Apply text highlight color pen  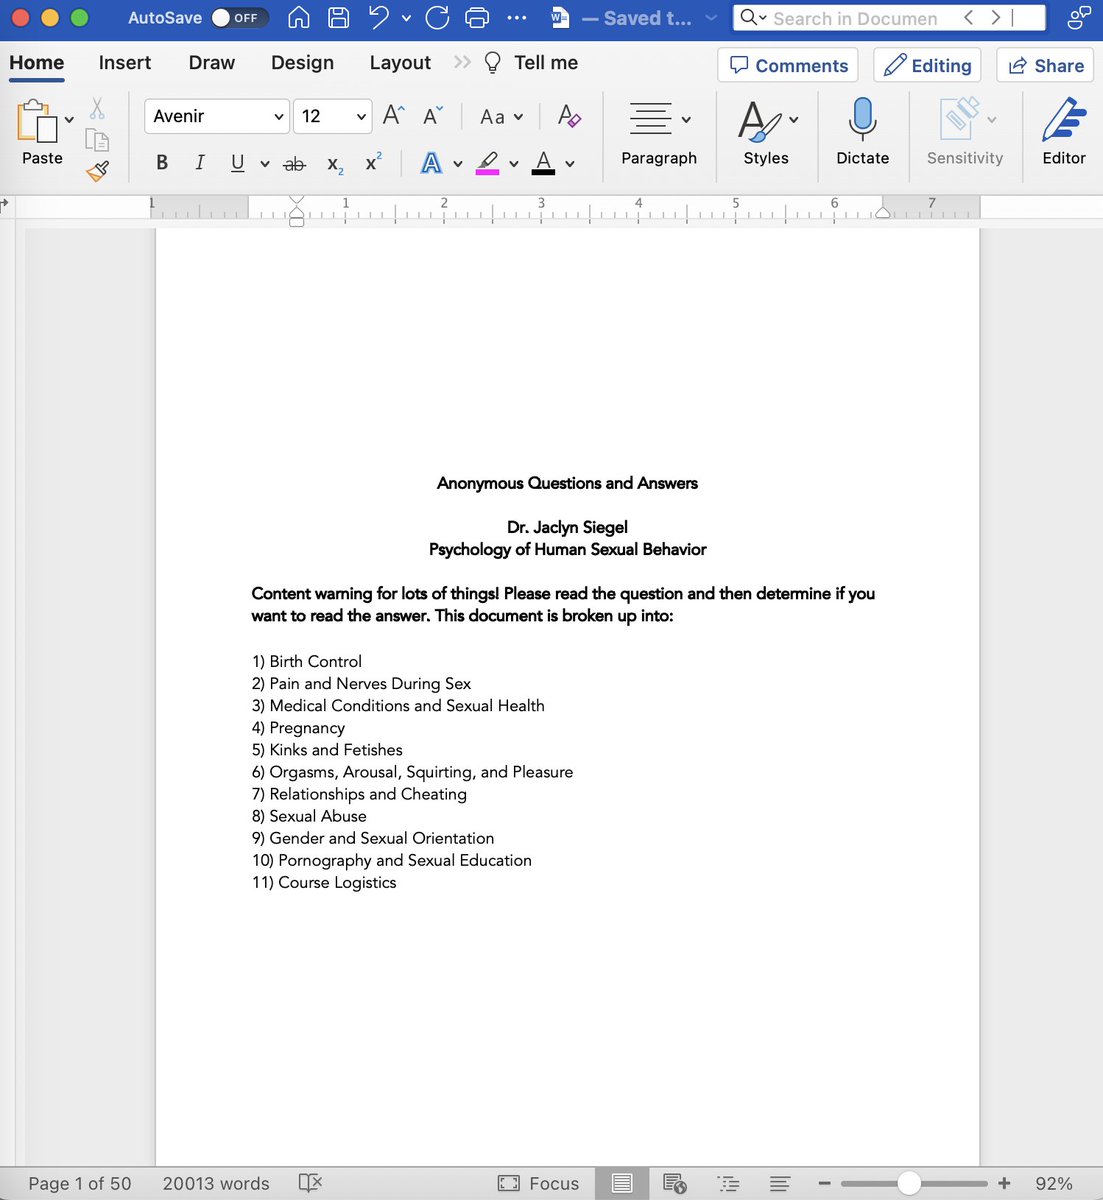click(488, 163)
